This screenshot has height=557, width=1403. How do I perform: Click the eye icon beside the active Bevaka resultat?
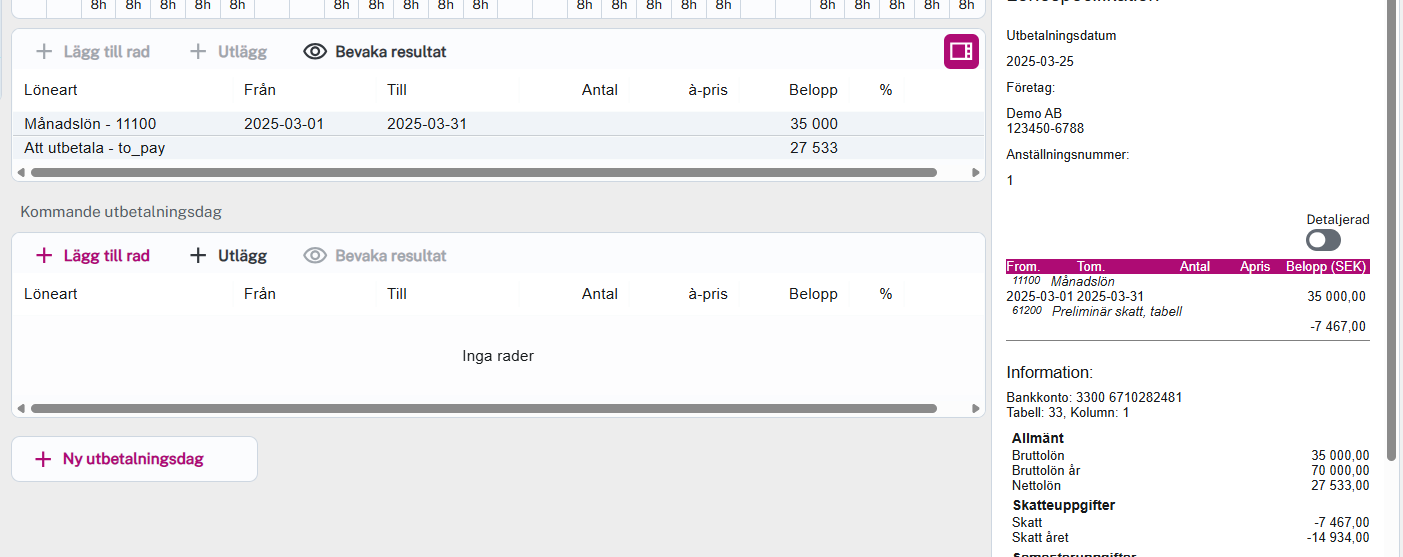click(x=315, y=52)
